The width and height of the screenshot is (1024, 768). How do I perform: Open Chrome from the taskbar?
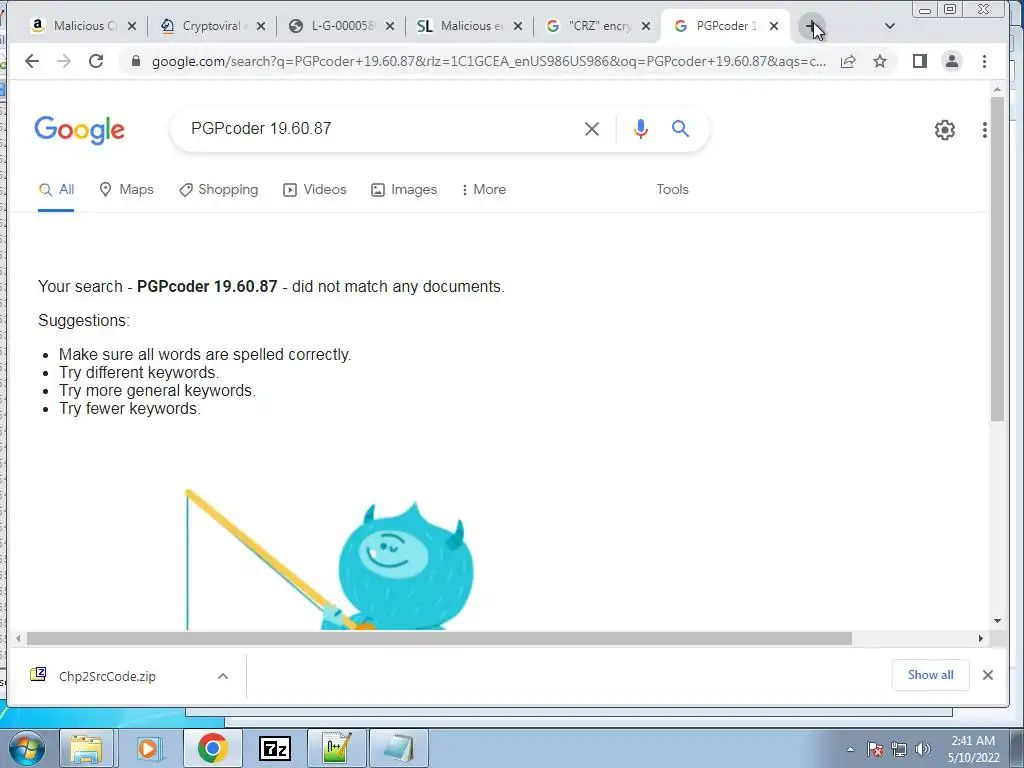click(212, 748)
